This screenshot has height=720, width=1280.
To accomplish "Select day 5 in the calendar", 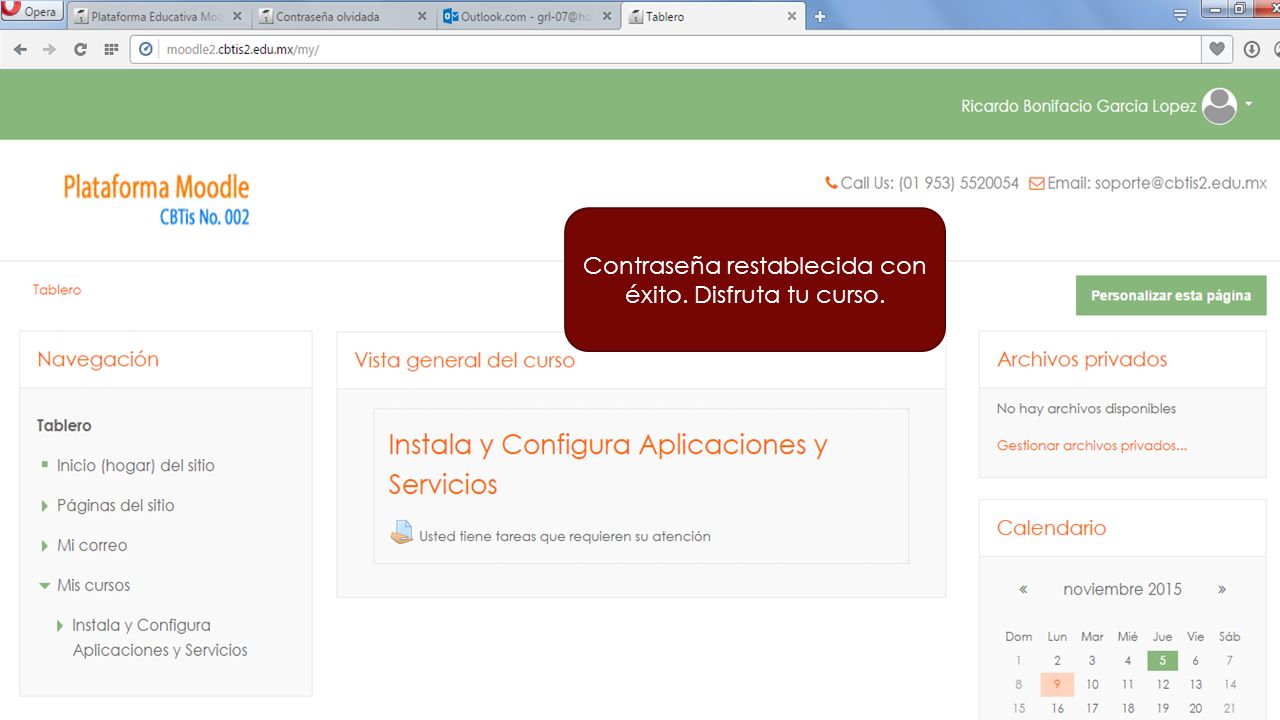I will click(x=1162, y=660).
